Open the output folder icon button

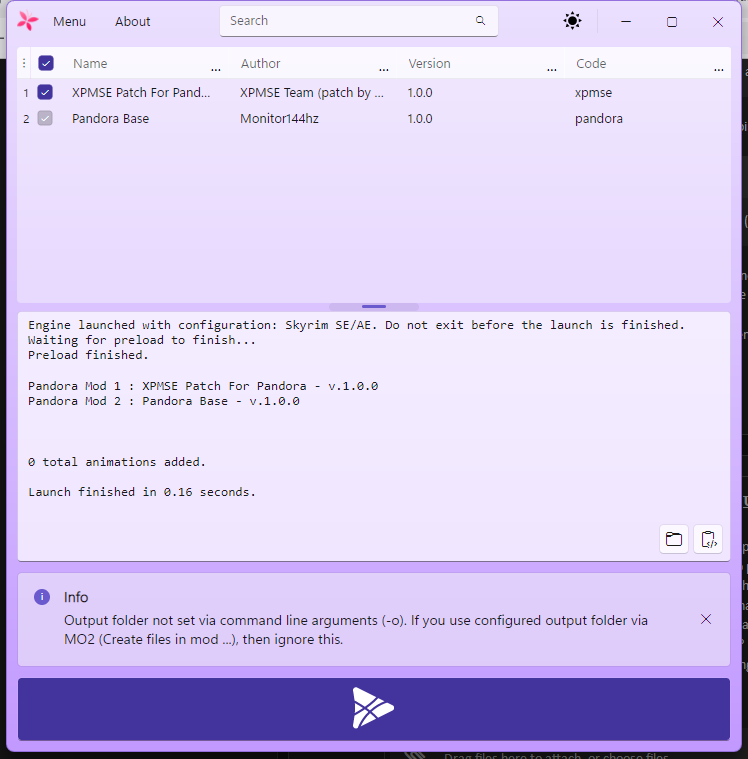click(x=674, y=539)
